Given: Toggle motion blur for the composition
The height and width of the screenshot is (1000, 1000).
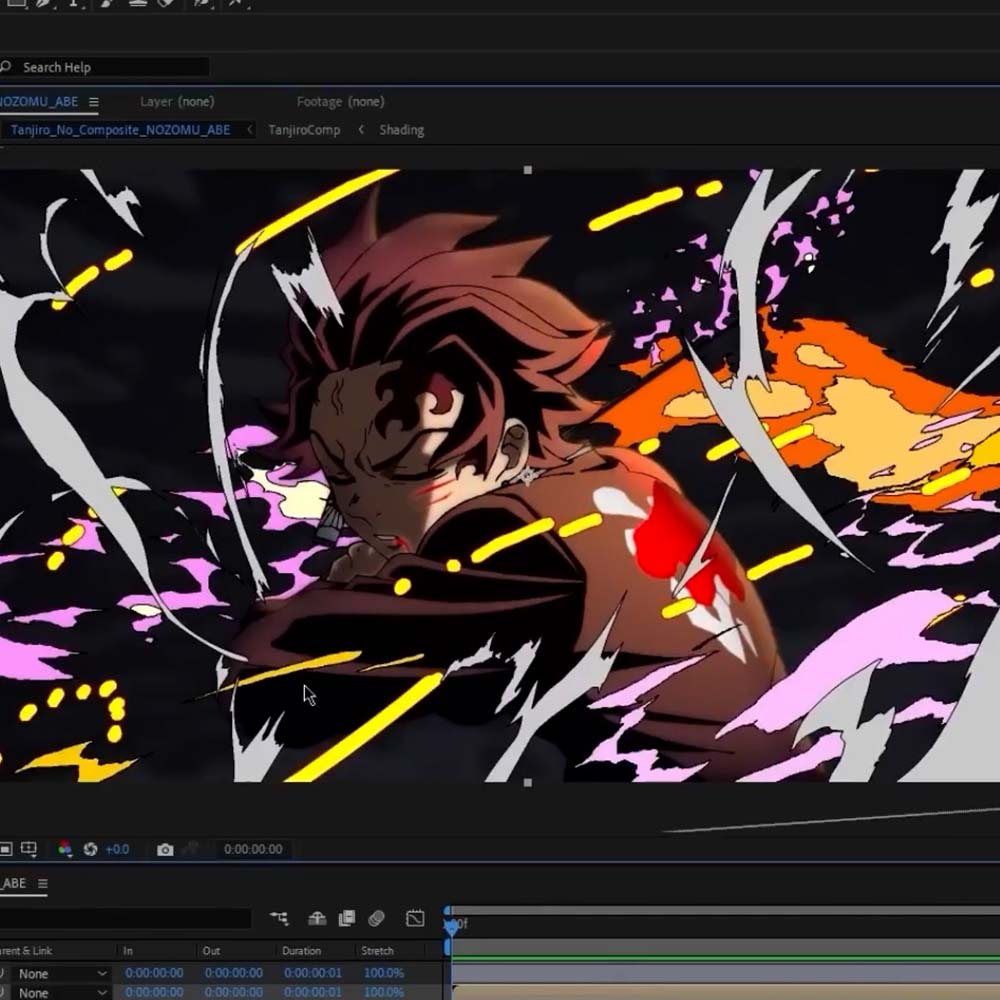Looking at the screenshot, I should (377, 918).
